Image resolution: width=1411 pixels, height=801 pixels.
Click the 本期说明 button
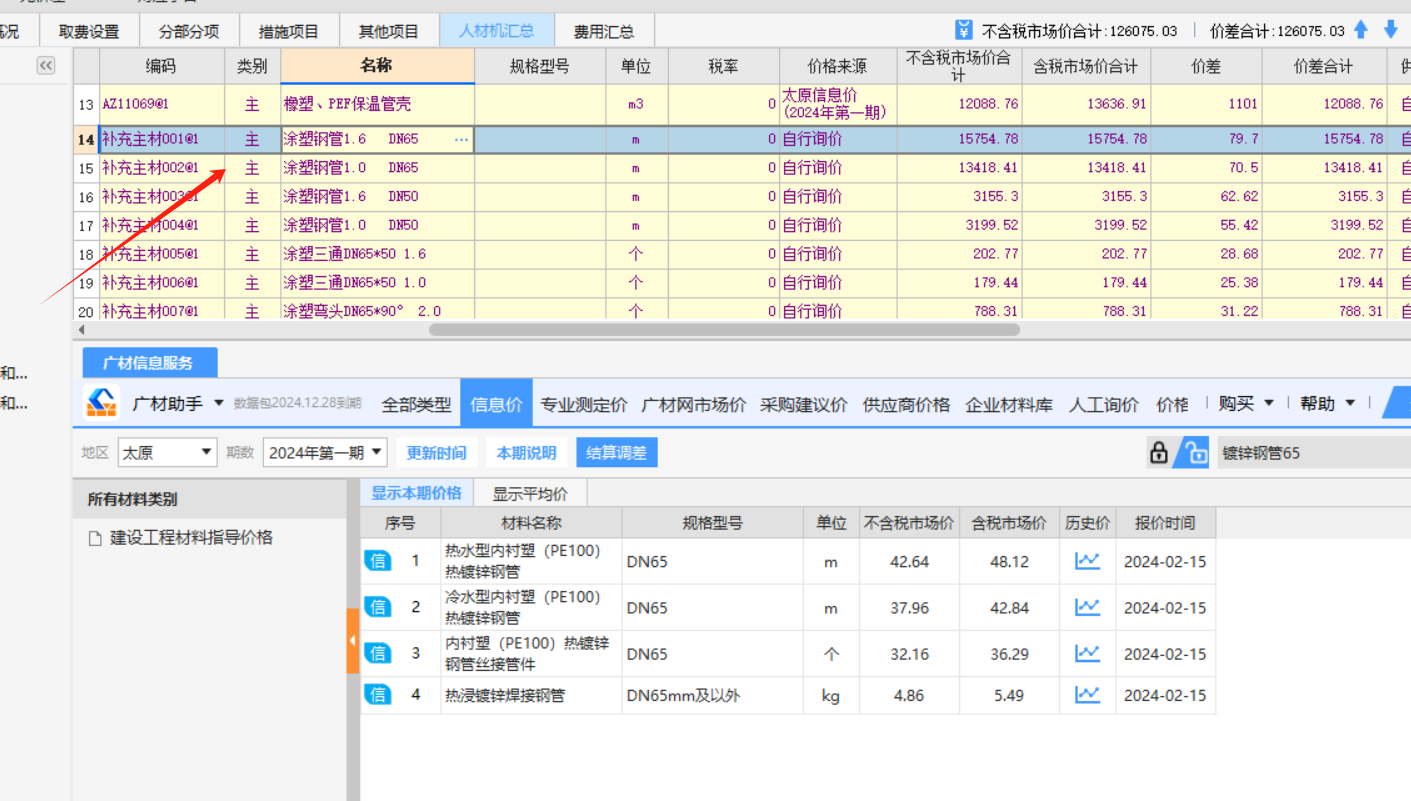526,453
